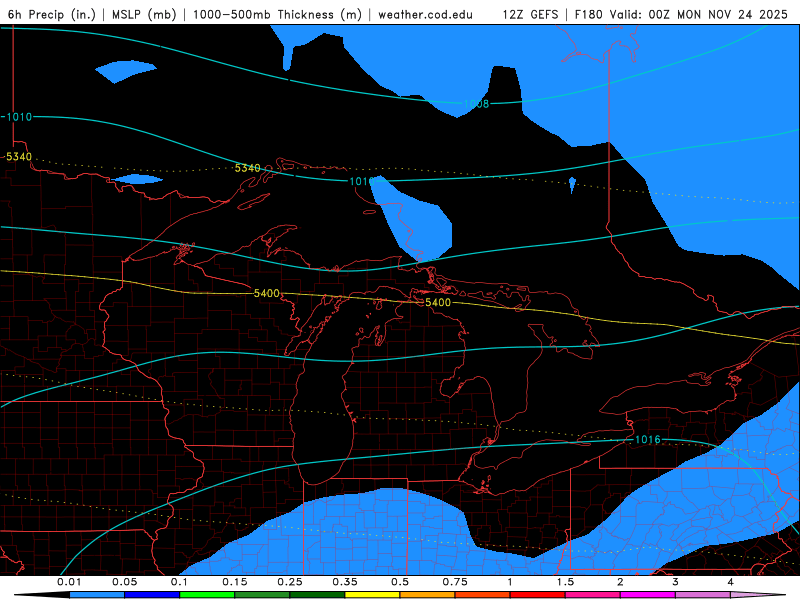
Task: Click the 5340 label at map's left edge
Action: tap(19, 157)
